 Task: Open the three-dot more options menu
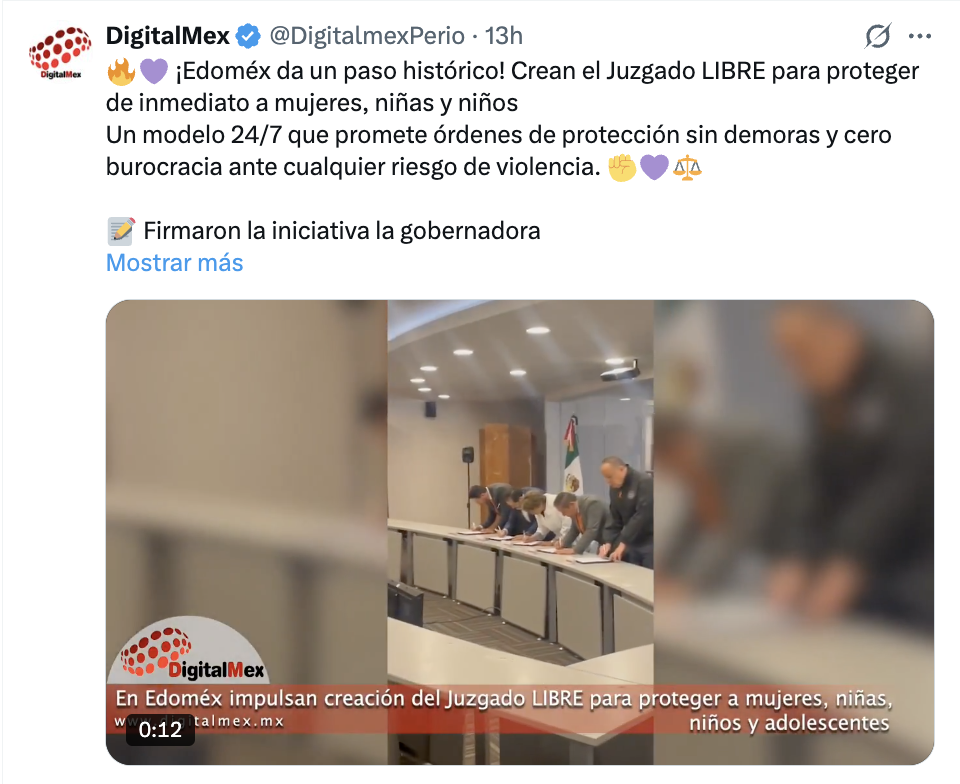click(920, 37)
